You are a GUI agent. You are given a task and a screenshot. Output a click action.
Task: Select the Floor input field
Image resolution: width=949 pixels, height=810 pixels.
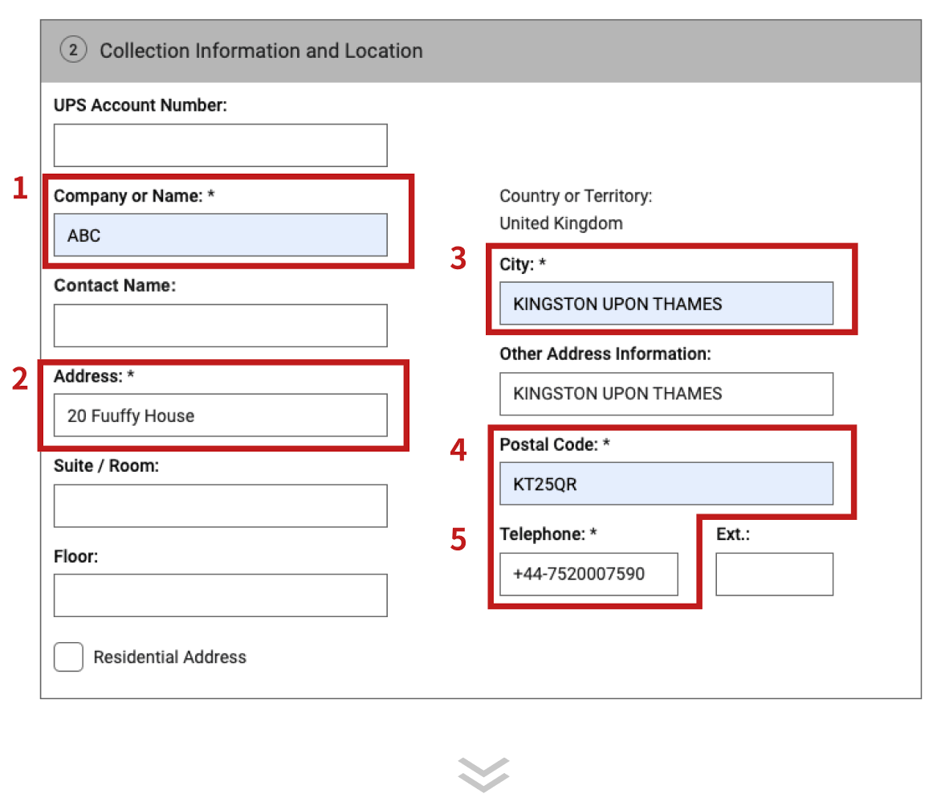(x=220, y=595)
